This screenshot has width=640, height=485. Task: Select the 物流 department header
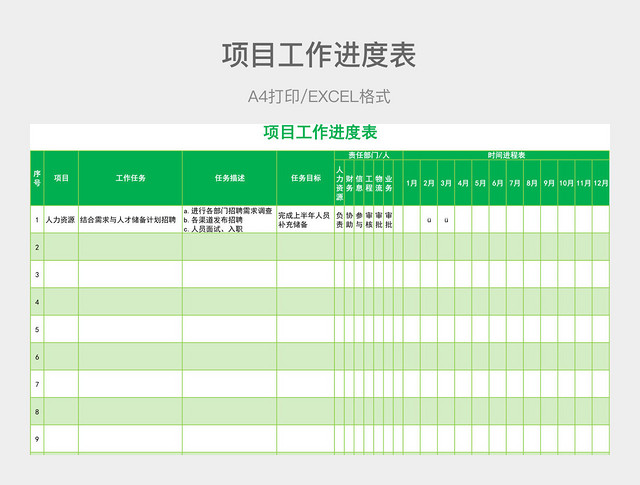click(379, 183)
